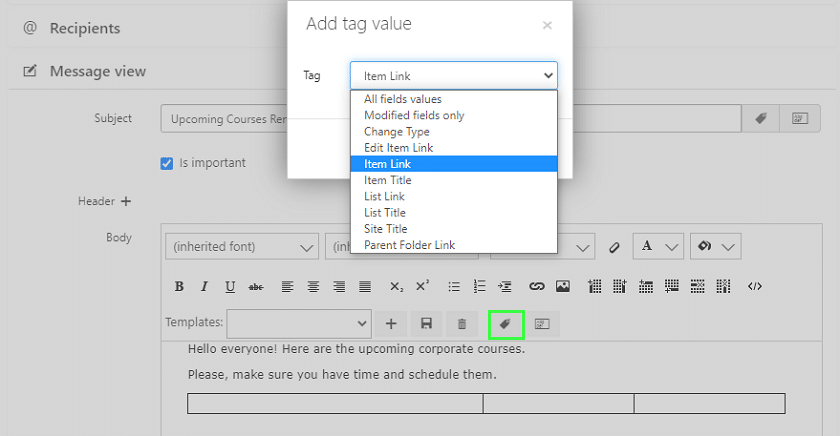Viewport: 840px width, 436px height.
Task: Uncheck the Is important checkbox
Action: 167,163
